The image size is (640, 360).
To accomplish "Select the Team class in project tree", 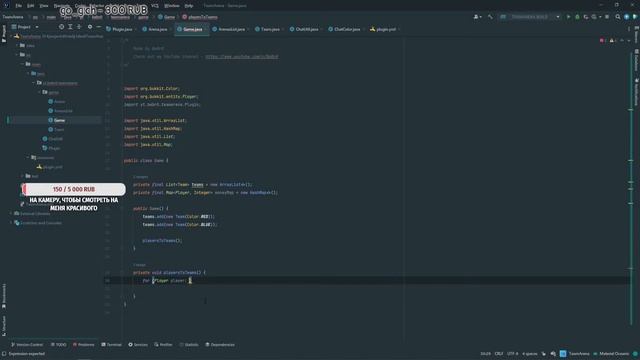I will (x=59, y=130).
